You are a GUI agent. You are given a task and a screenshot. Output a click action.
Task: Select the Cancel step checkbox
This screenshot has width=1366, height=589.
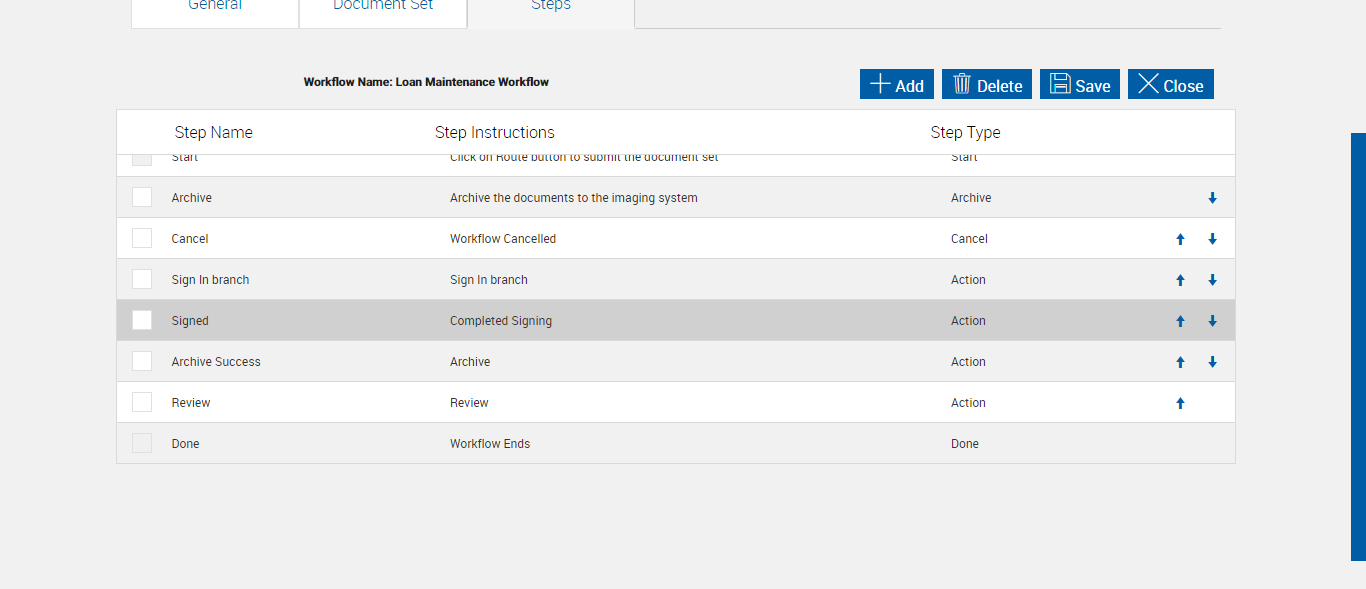tap(142, 238)
